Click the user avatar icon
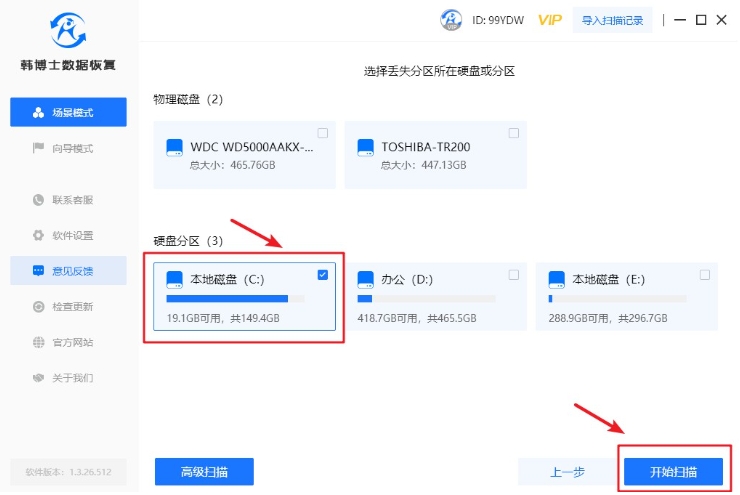The width and height of the screenshot is (740, 495). tap(452, 19)
